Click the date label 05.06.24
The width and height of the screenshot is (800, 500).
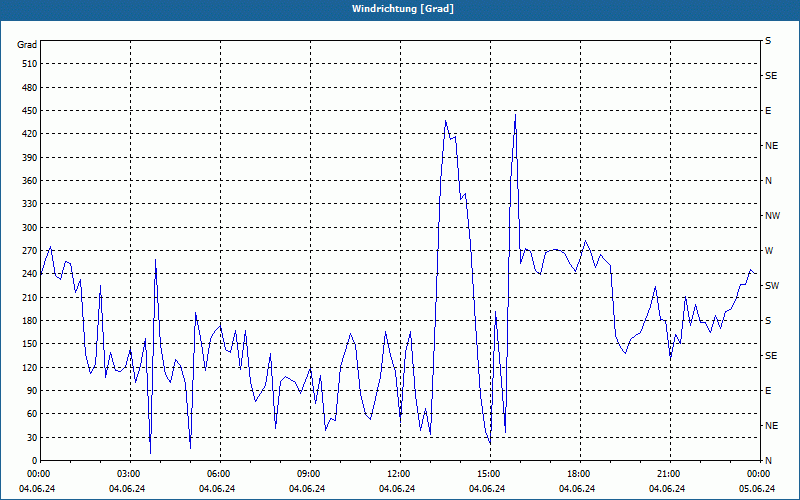pyautogui.click(x=756, y=489)
